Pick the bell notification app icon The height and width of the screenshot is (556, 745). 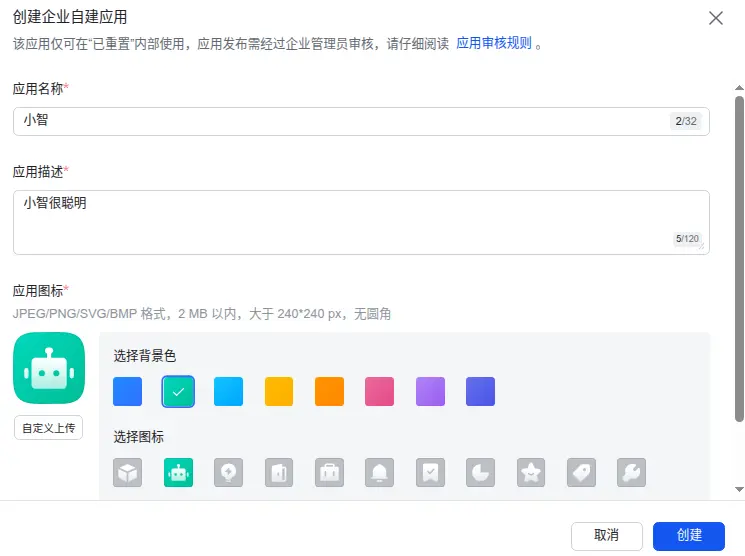pyautogui.click(x=380, y=472)
